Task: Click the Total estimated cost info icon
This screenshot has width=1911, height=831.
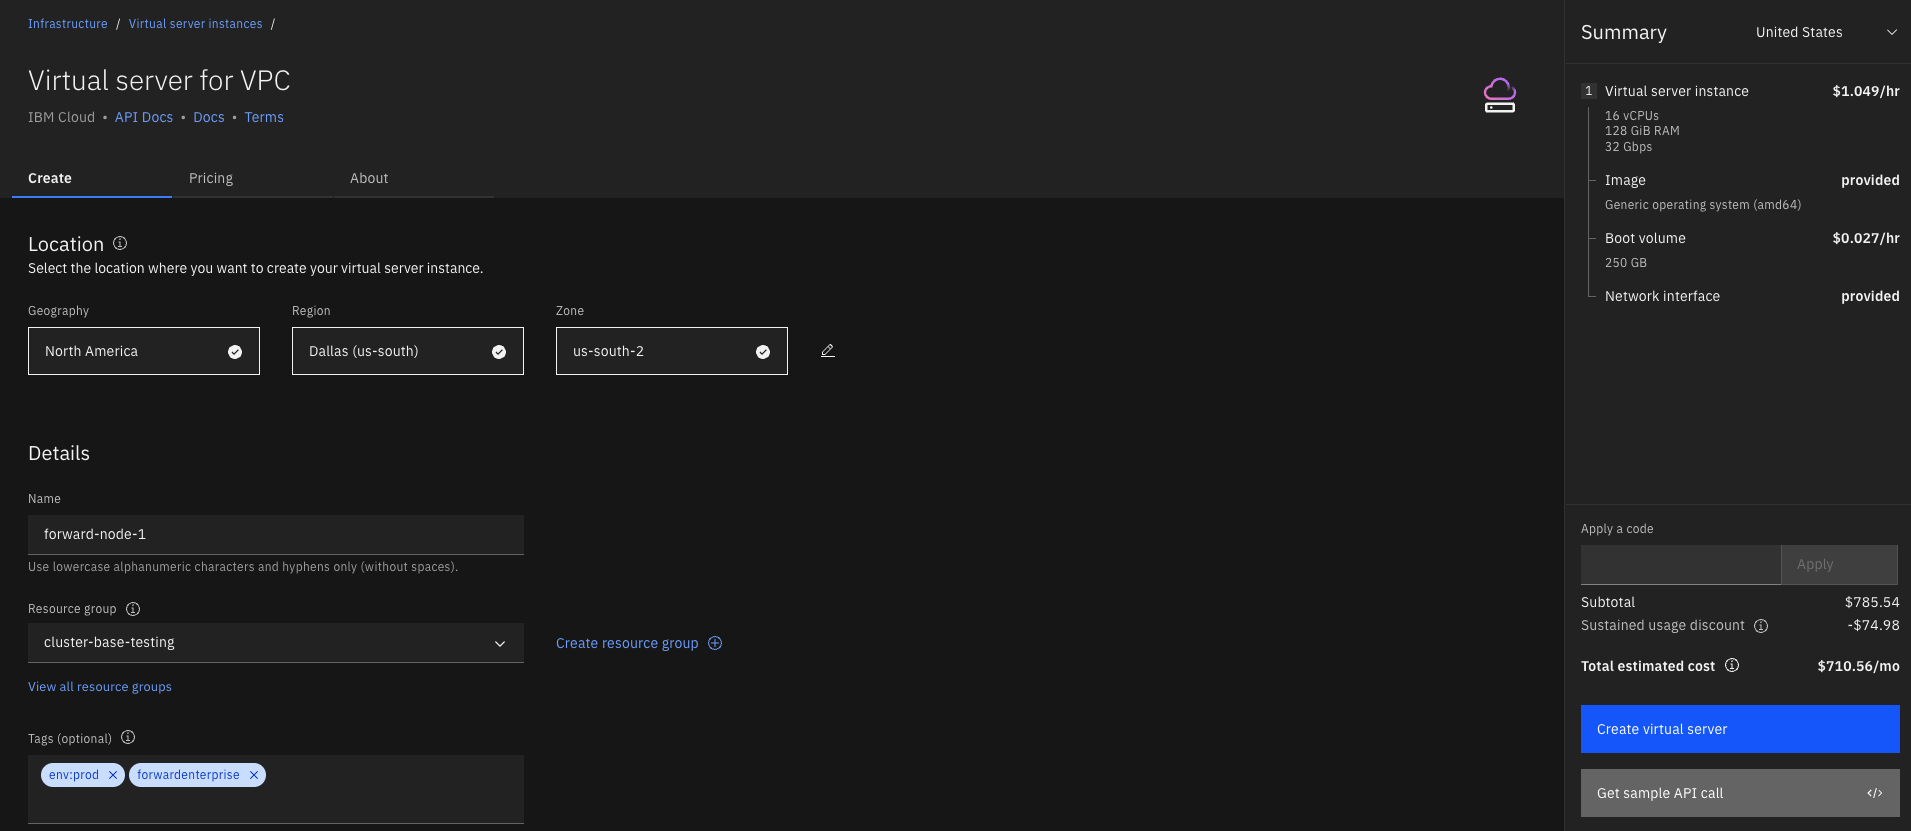Action: click(1732, 666)
